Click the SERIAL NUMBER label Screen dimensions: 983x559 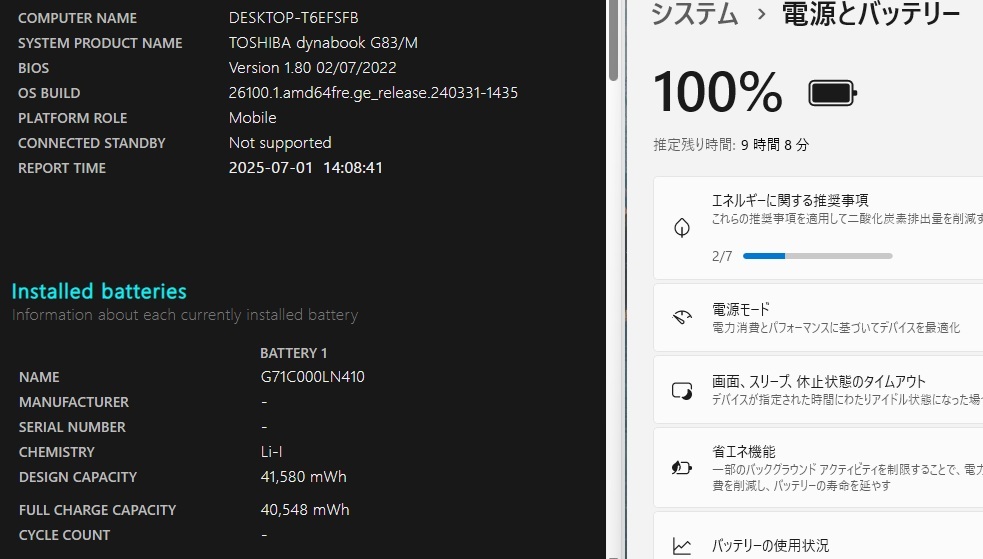72,427
